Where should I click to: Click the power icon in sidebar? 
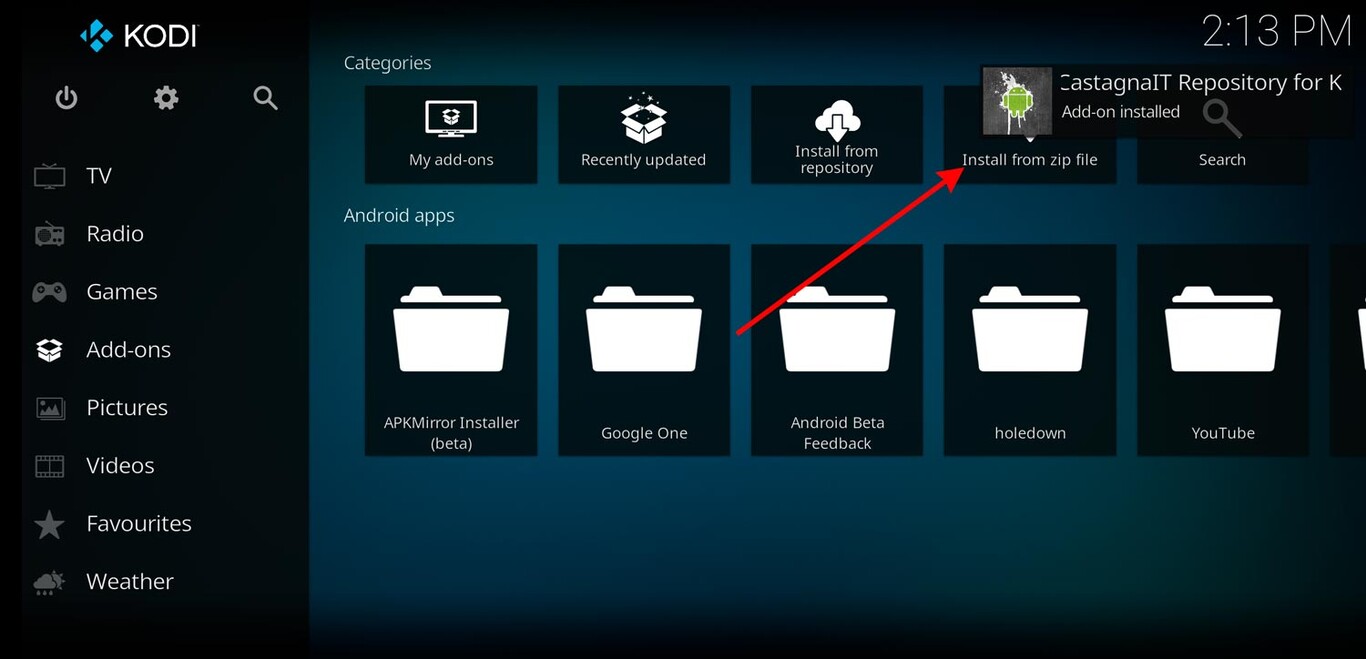click(66, 98)
